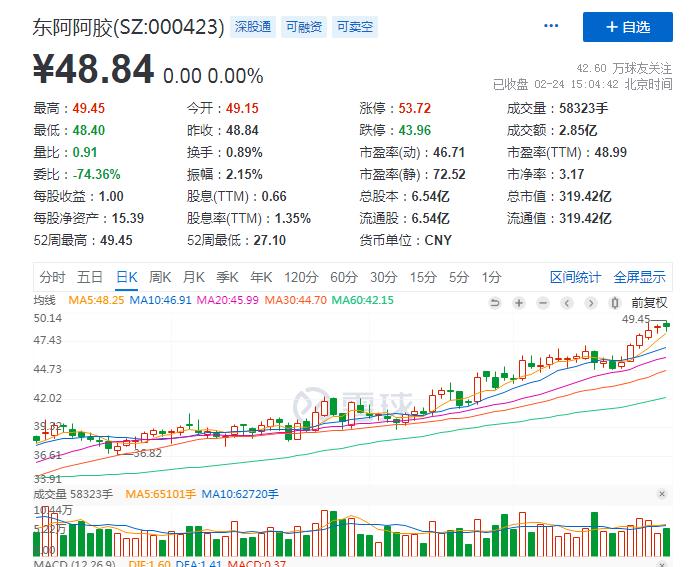This screenshot has height=567, width=691.
Task: Zoom in the K-line chart with plus icon
Action: click(519, 303)
